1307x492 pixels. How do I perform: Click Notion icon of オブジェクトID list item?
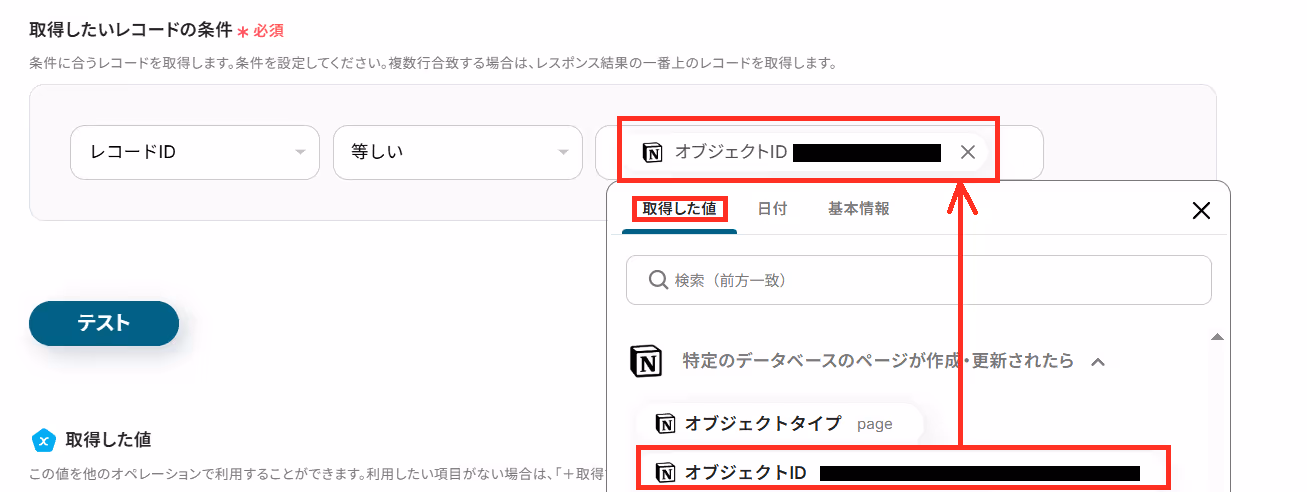[666, 473]
